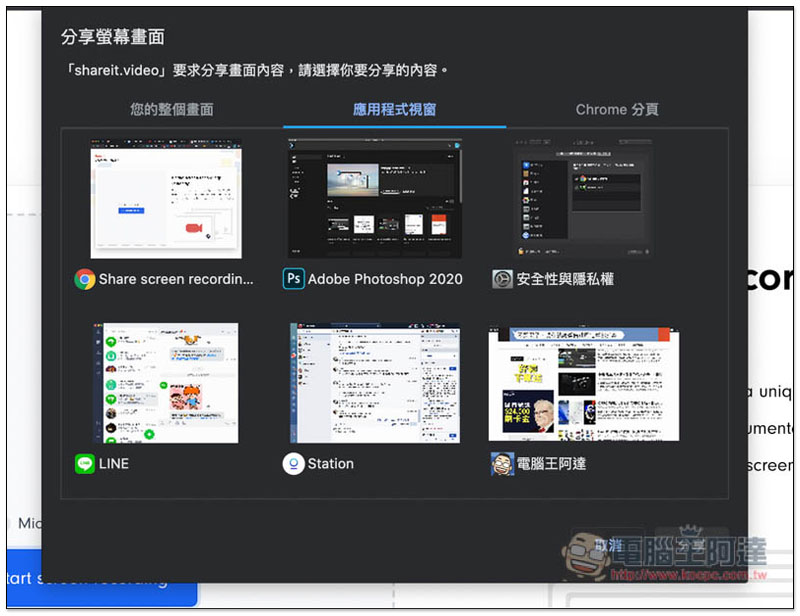Pick the 電腦王阿達 window thumbnail
800x616 pixels.
(584, 384)
